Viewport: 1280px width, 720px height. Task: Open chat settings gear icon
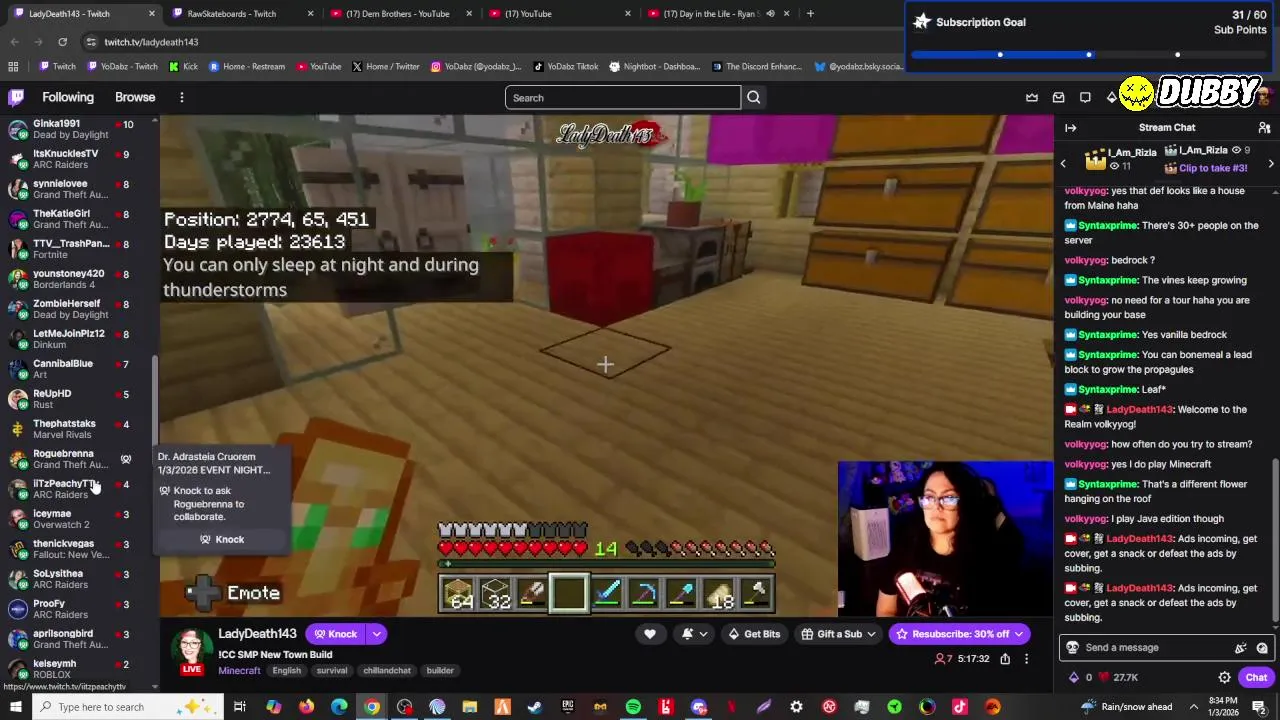point(1224,677)
